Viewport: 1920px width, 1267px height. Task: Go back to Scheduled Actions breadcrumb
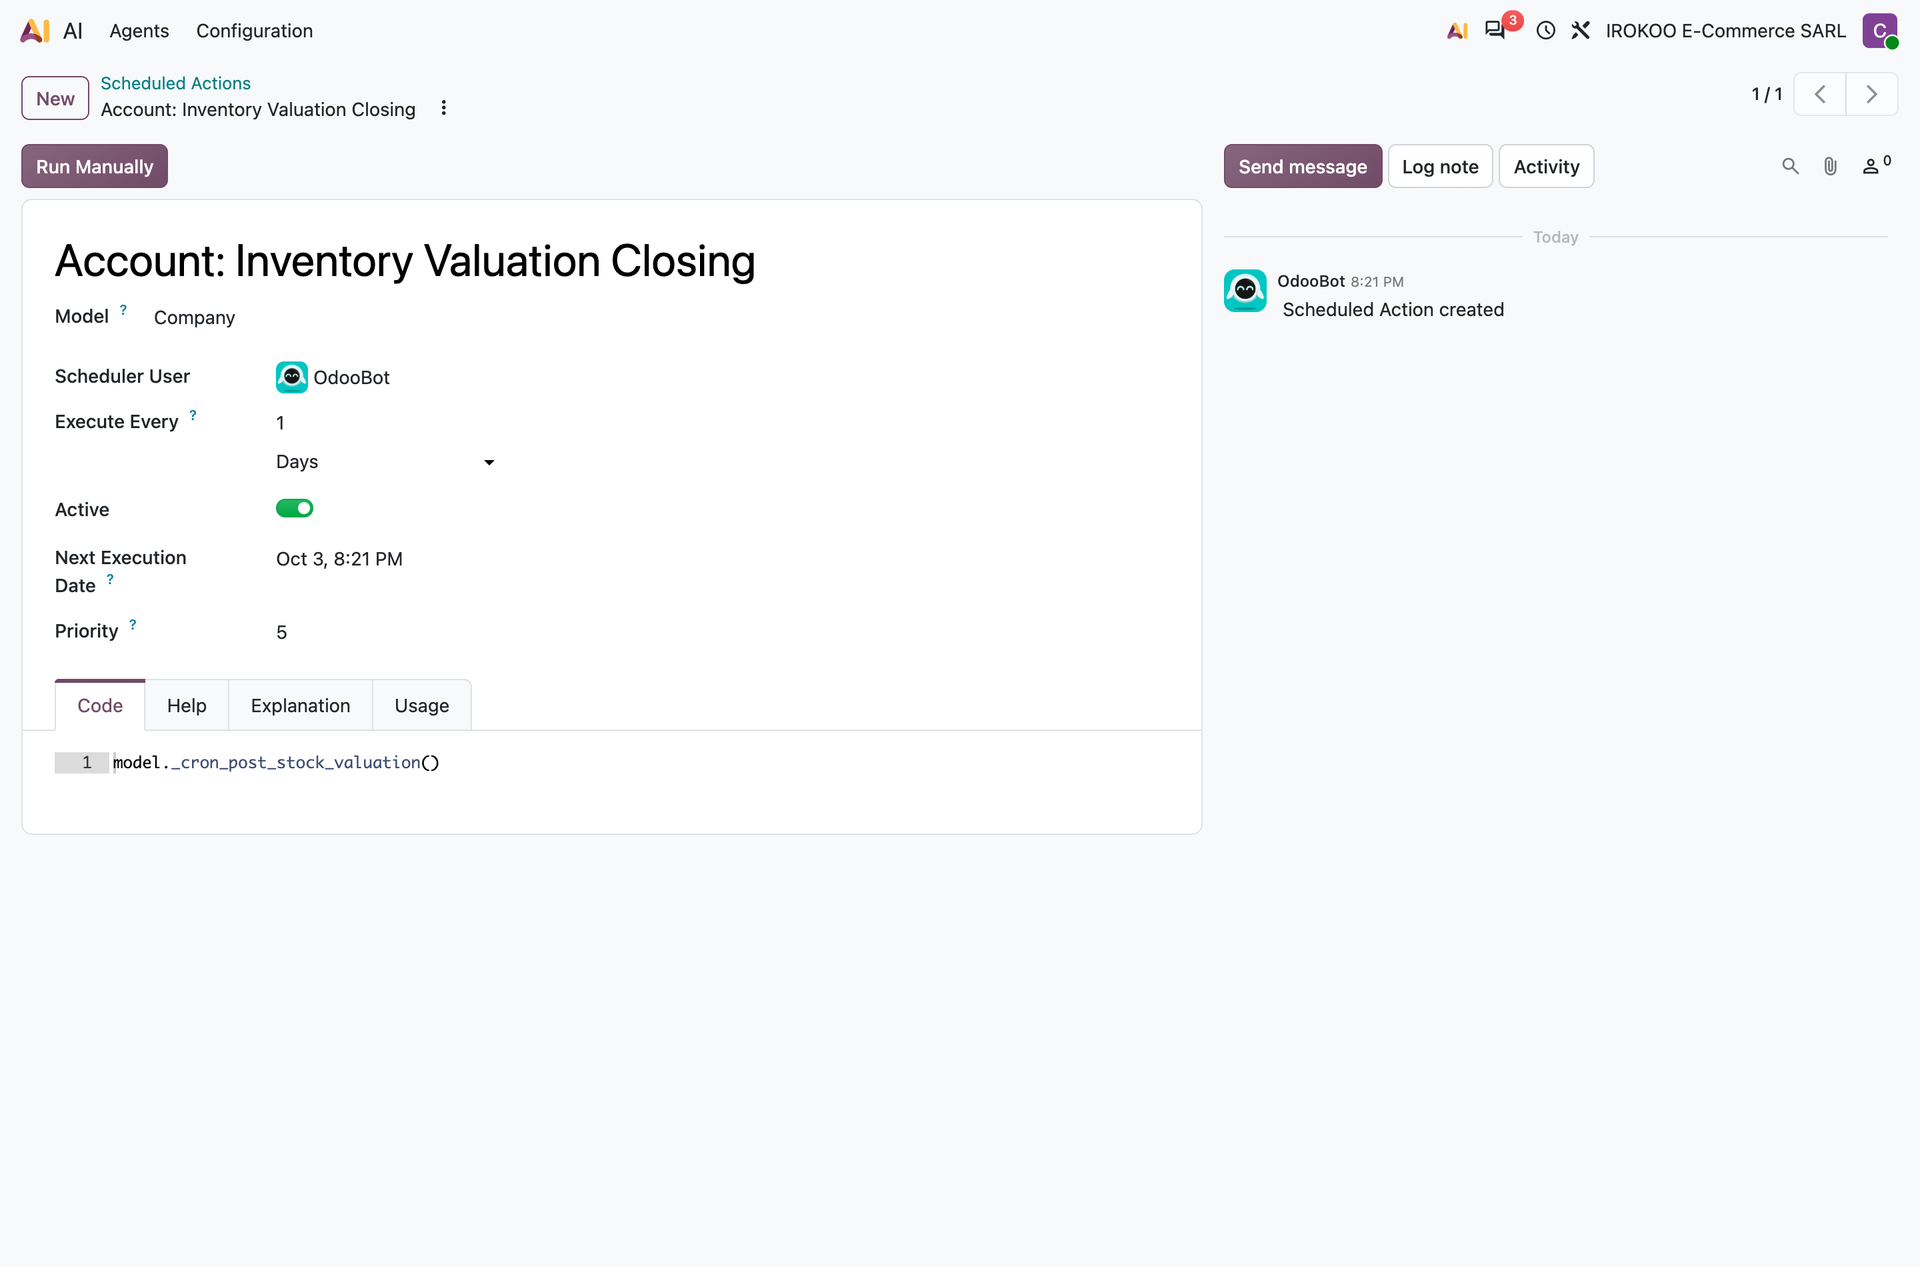tap(175, 83)
